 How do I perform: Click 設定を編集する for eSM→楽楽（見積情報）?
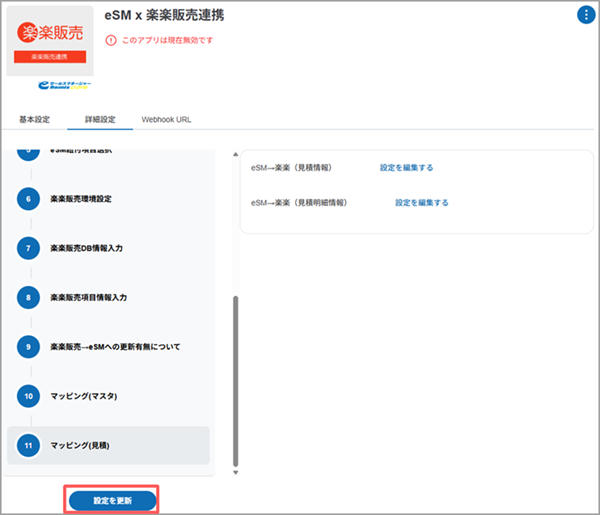click(x=406, y=168)
